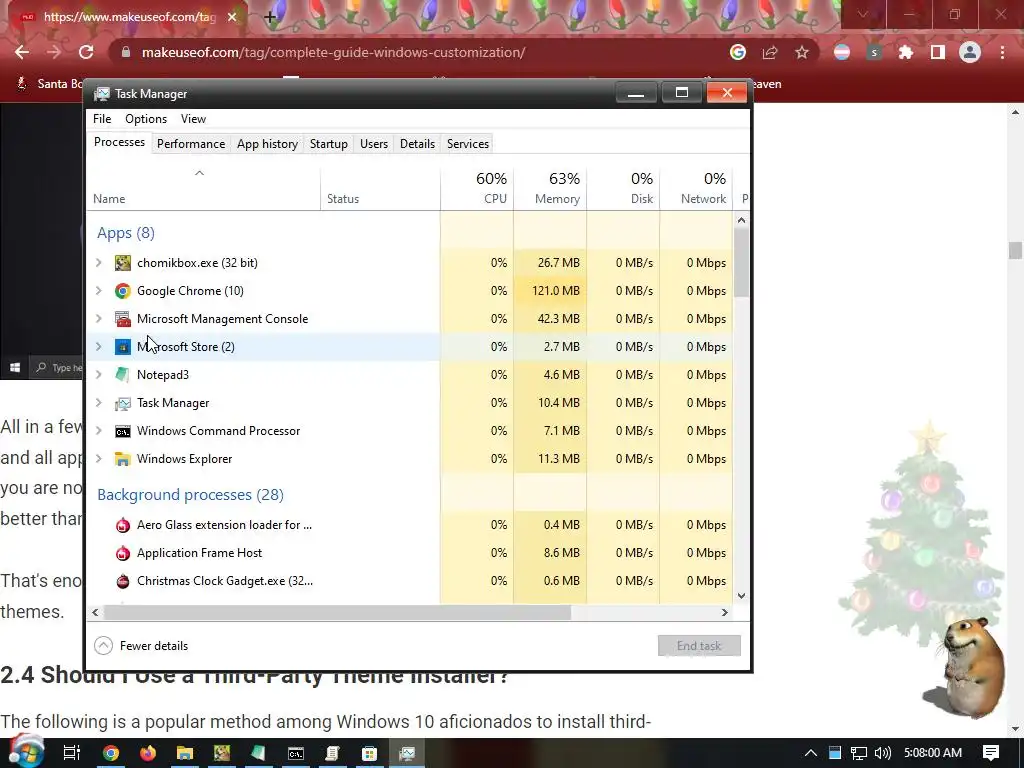The image size is (1024, 768).
Task: Open the View menu in Task Manager
Action: click(193, 119)
